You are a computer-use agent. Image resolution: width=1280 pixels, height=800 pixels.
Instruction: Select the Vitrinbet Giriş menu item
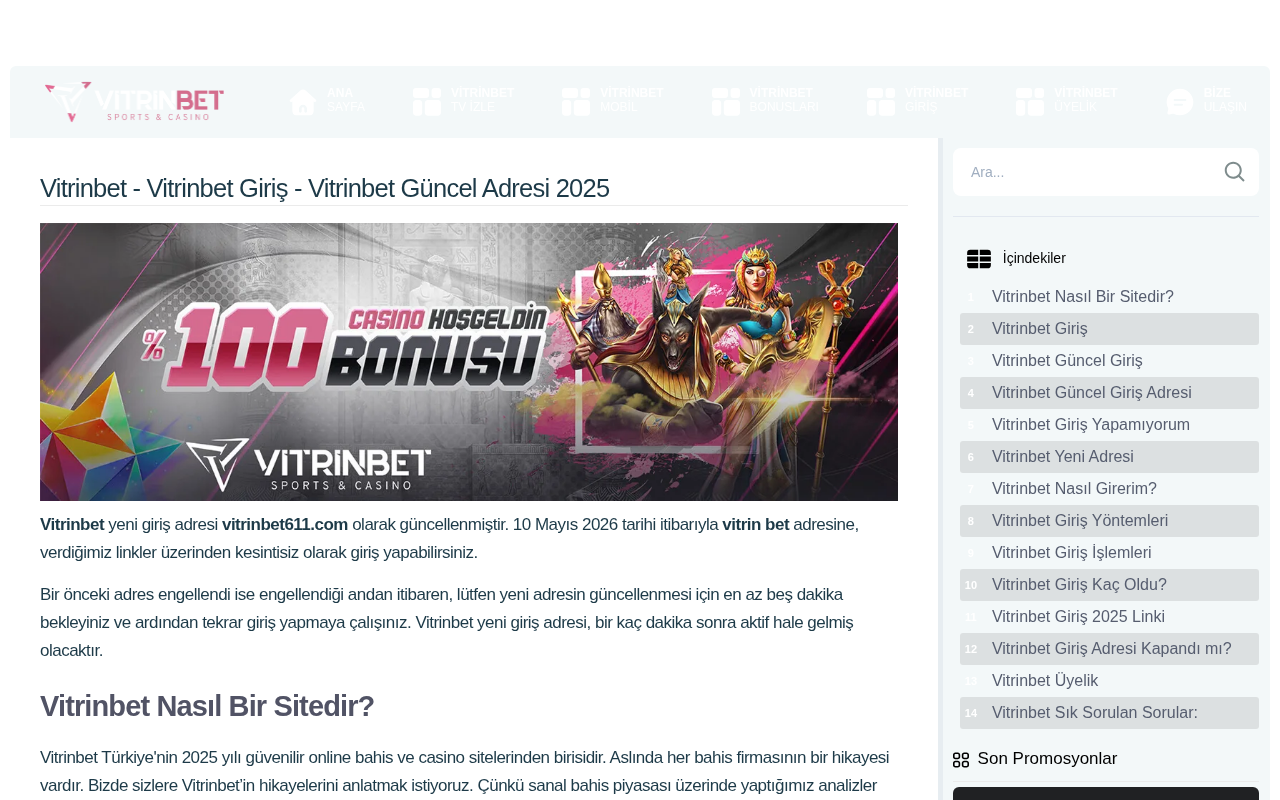tap(918, 102)
